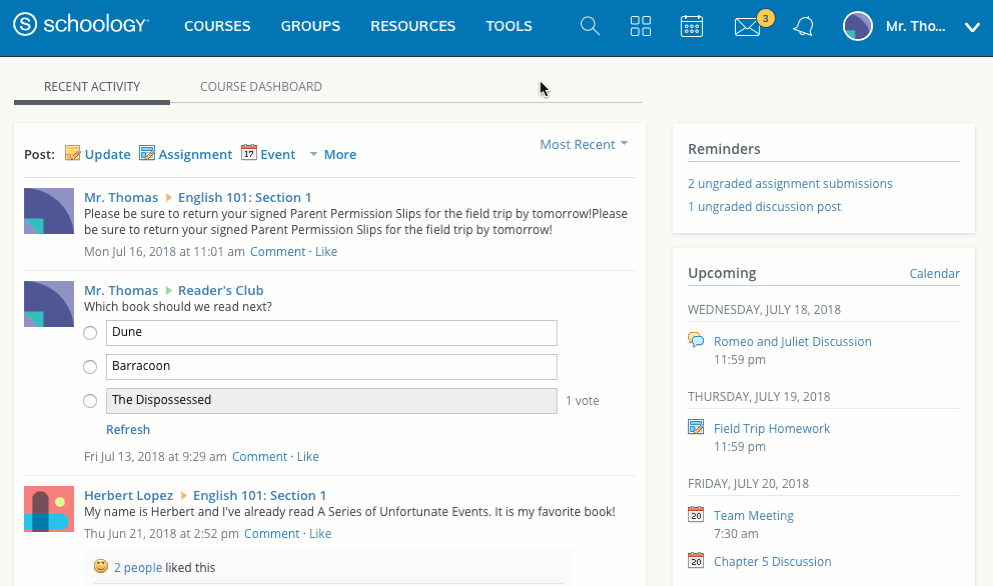This screenshot has height=586, width=993.
Task: Open the apps grid icon
Action: click(641, 27)
